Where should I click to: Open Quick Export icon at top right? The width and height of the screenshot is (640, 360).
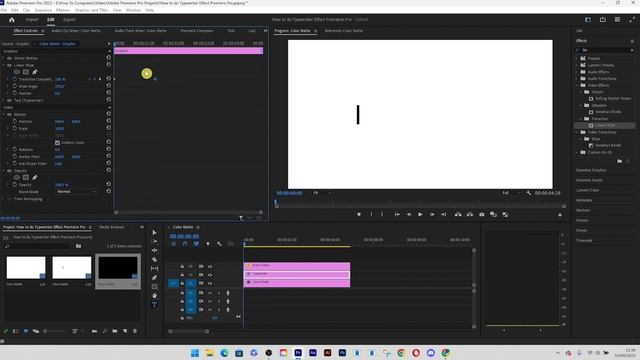pos(602,20)
